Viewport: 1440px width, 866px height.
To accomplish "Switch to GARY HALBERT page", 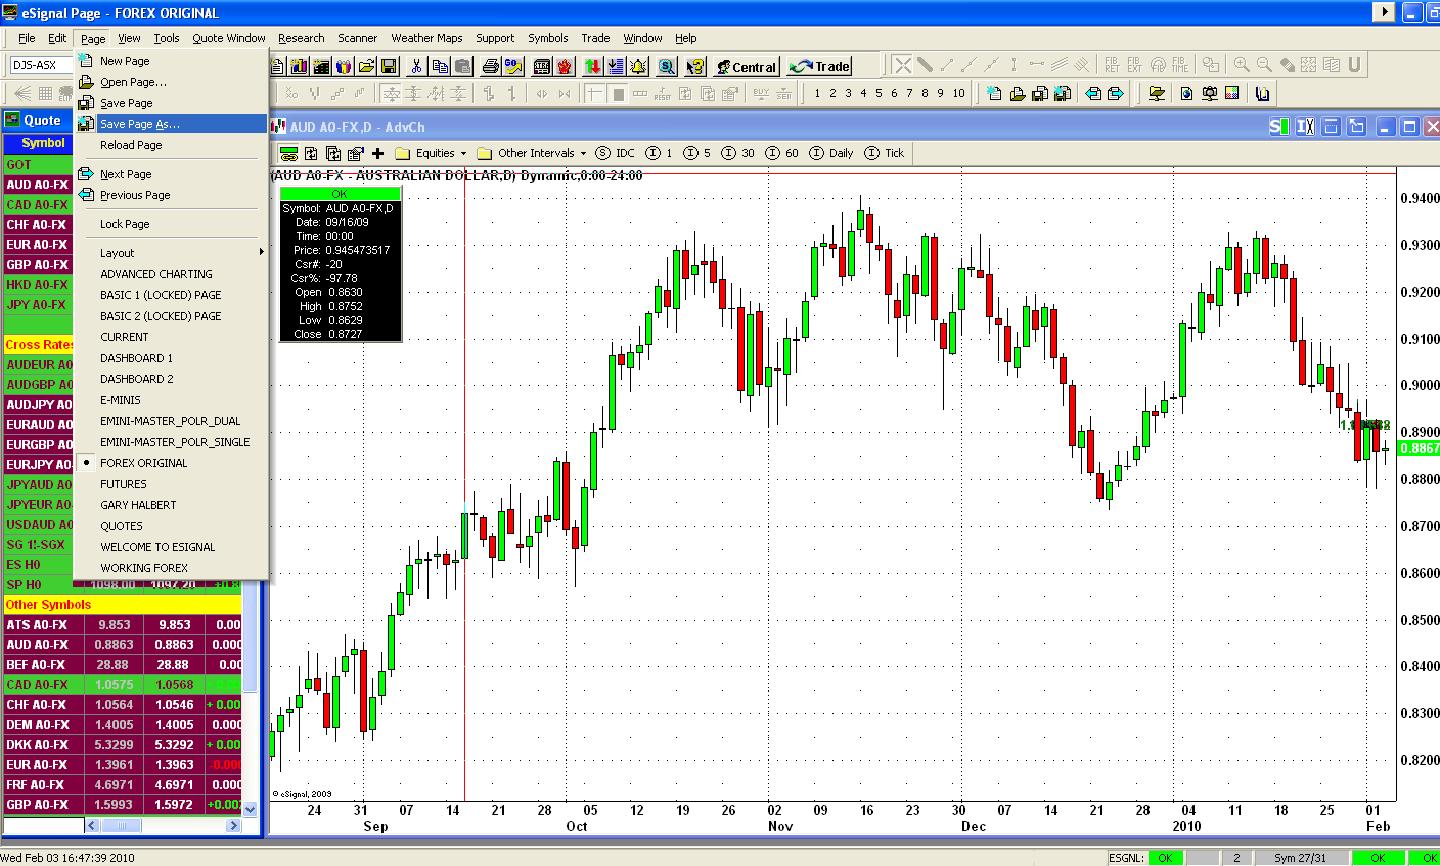I will pyautogui.click(x=170, y=505).
